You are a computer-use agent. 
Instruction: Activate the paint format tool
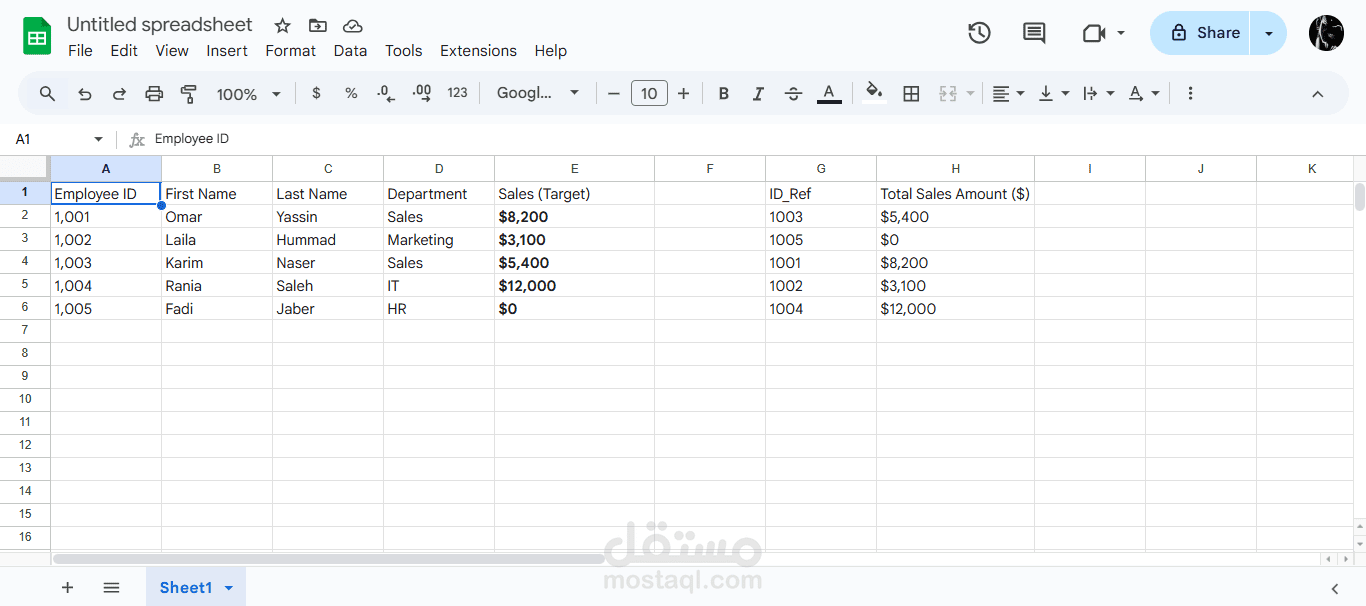(188, 93)
